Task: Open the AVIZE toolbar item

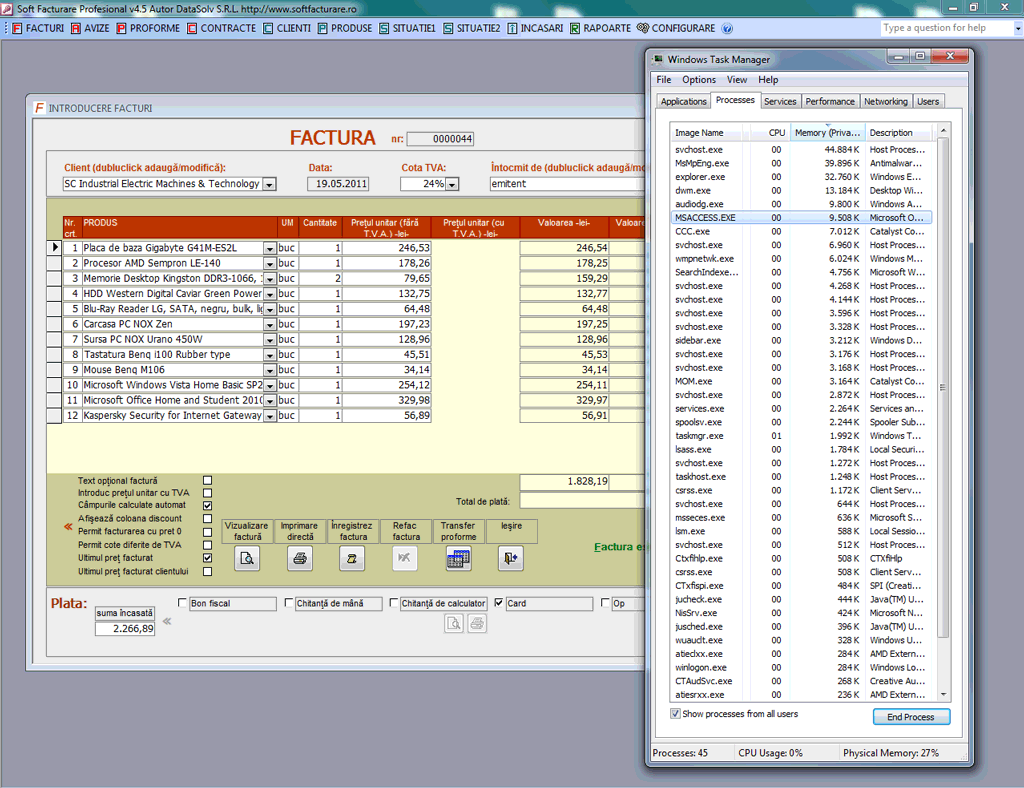Action: click(x=90, y=28)
